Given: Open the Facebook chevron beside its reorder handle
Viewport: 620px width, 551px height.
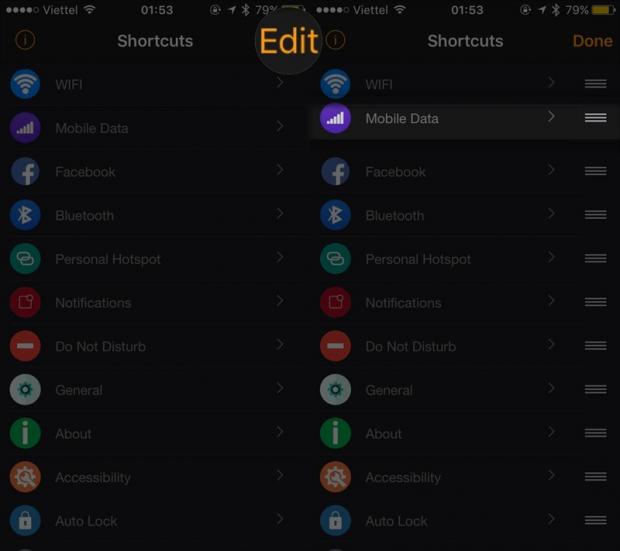Looking at the screenshot, I should pos(551,170).
